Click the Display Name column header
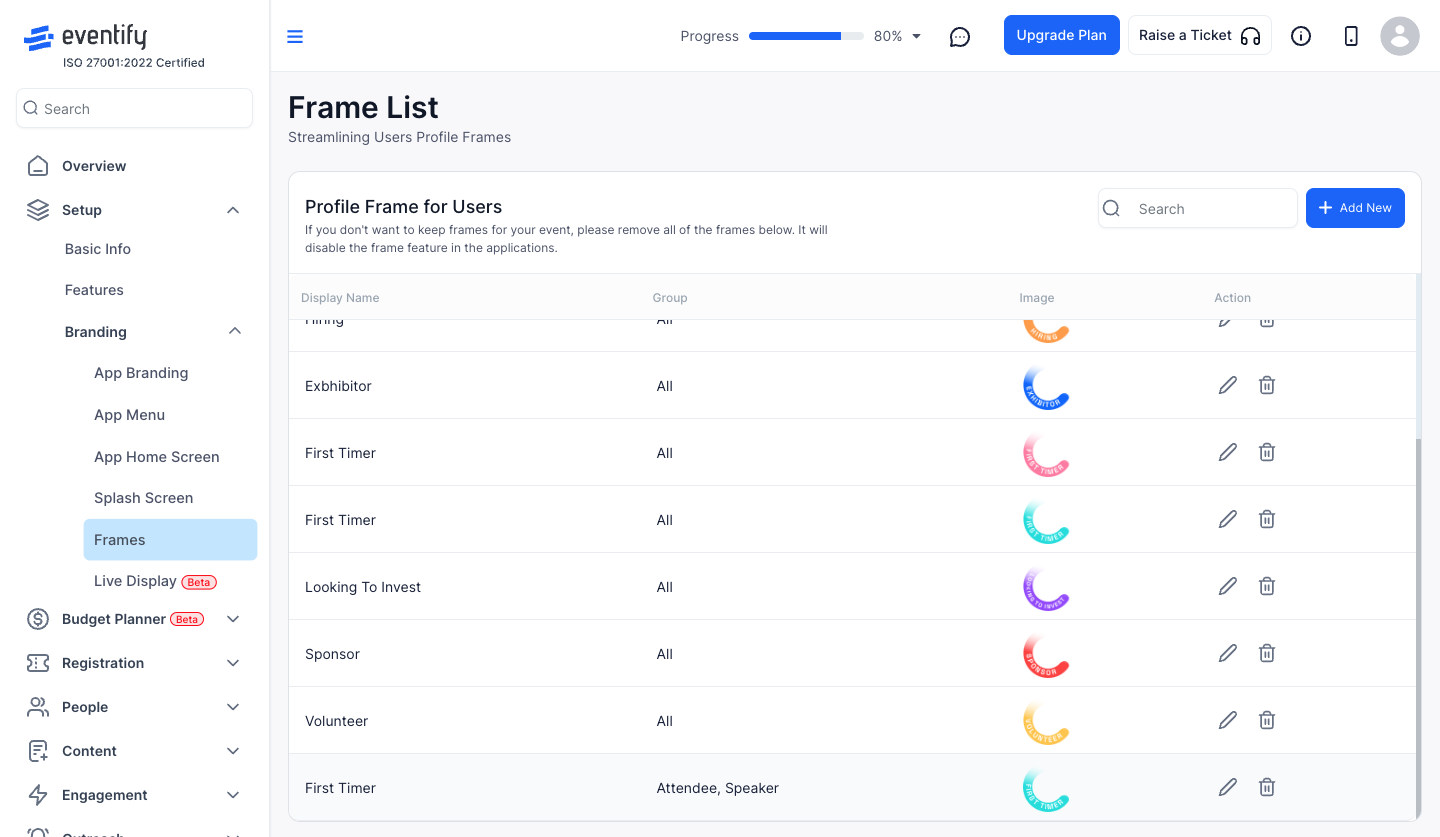The height and width of the screenshot is (837, 1440). (340, 298)
